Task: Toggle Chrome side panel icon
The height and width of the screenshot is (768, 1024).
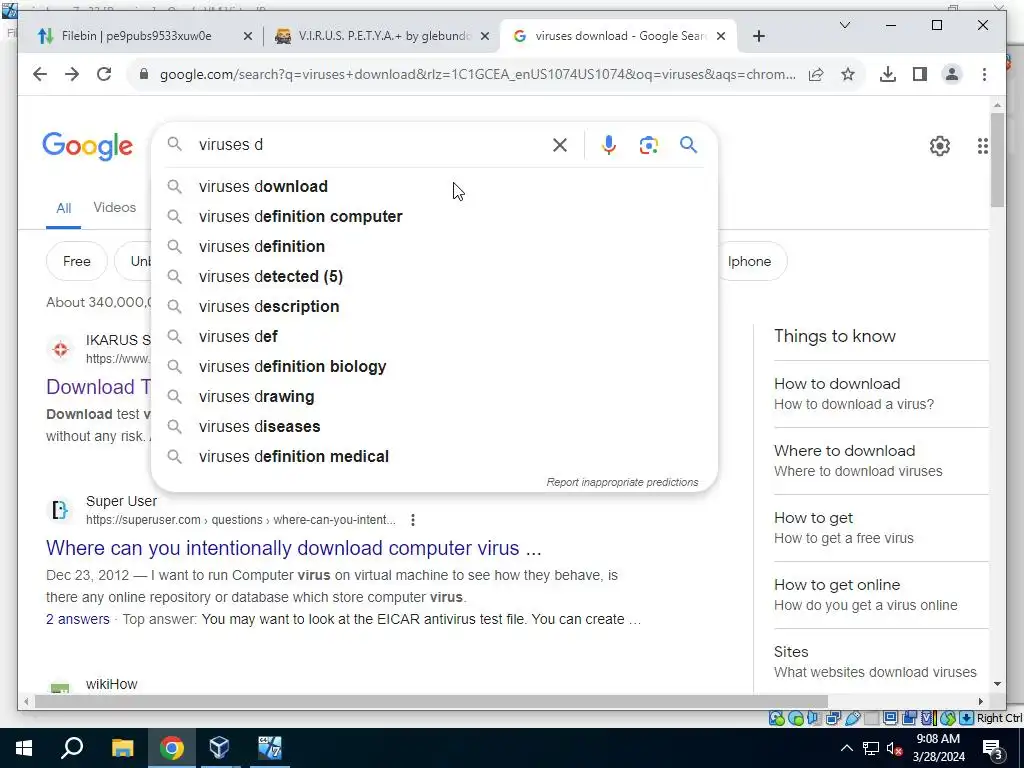Action: (x=920, y=74)
